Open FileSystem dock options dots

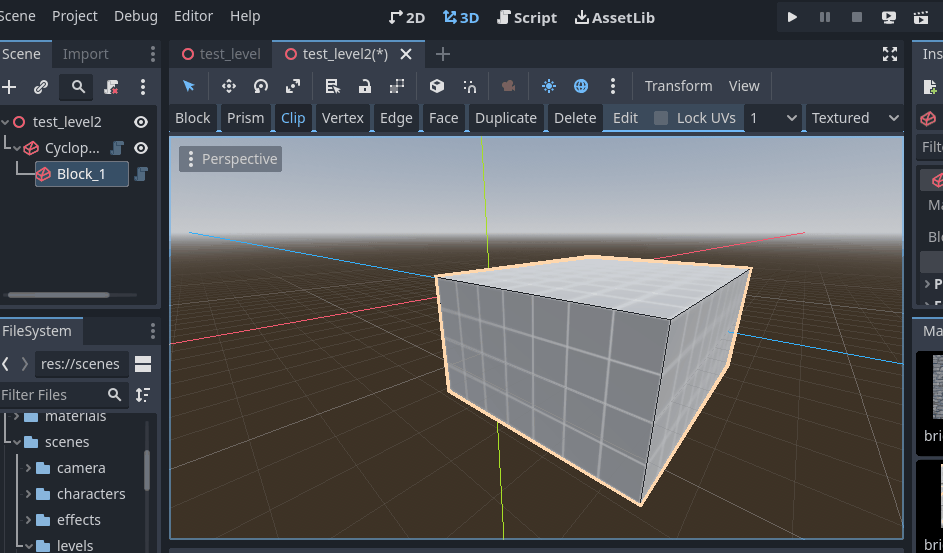point(153,331)
